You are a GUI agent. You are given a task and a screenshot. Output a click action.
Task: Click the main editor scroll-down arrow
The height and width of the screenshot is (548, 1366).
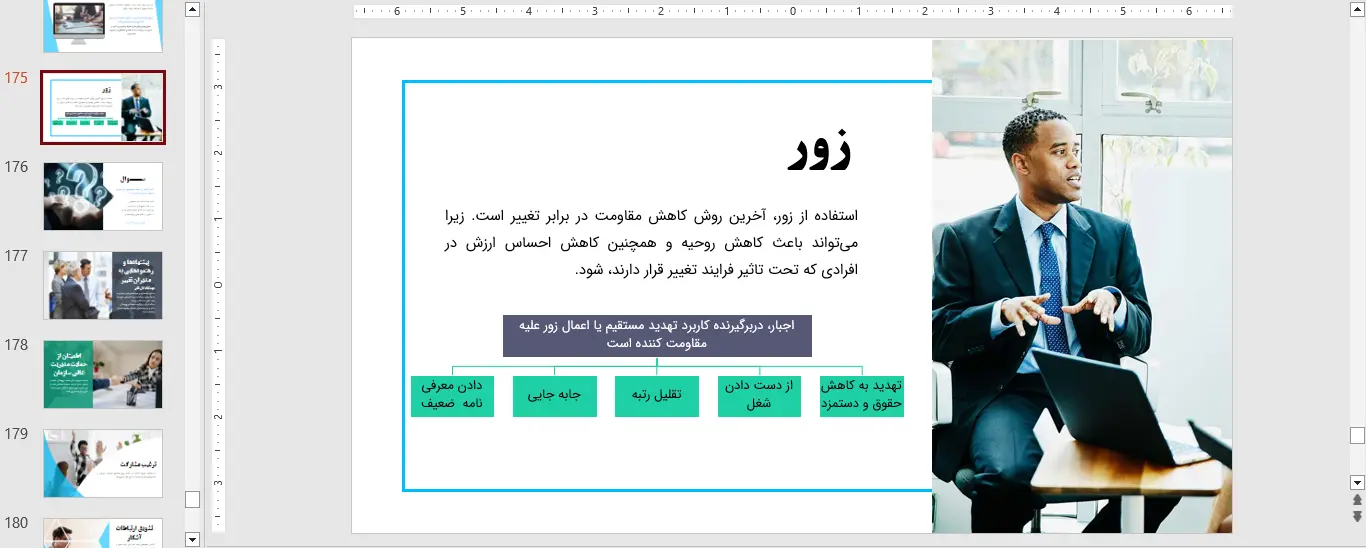click(x=1357, y=481)
